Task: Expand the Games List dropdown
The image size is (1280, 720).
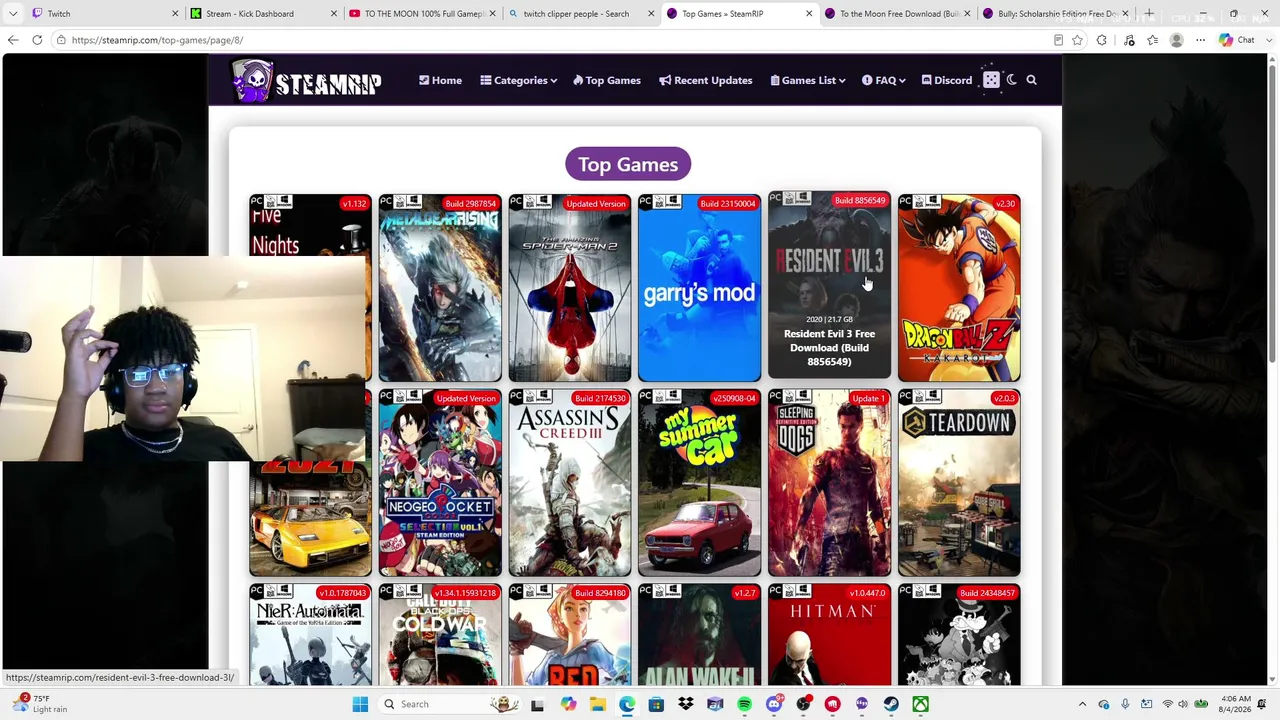Action: coord(808,80)
